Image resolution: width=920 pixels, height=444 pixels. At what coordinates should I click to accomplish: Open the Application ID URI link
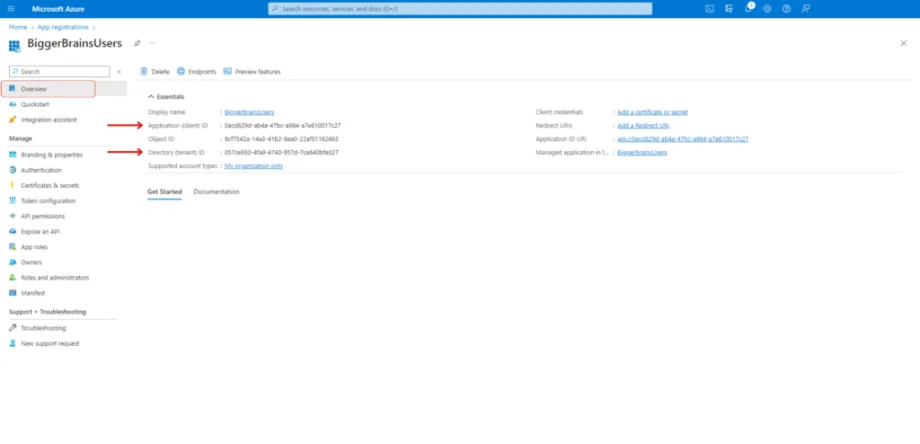pyautogui.click(x=683, y=139)
